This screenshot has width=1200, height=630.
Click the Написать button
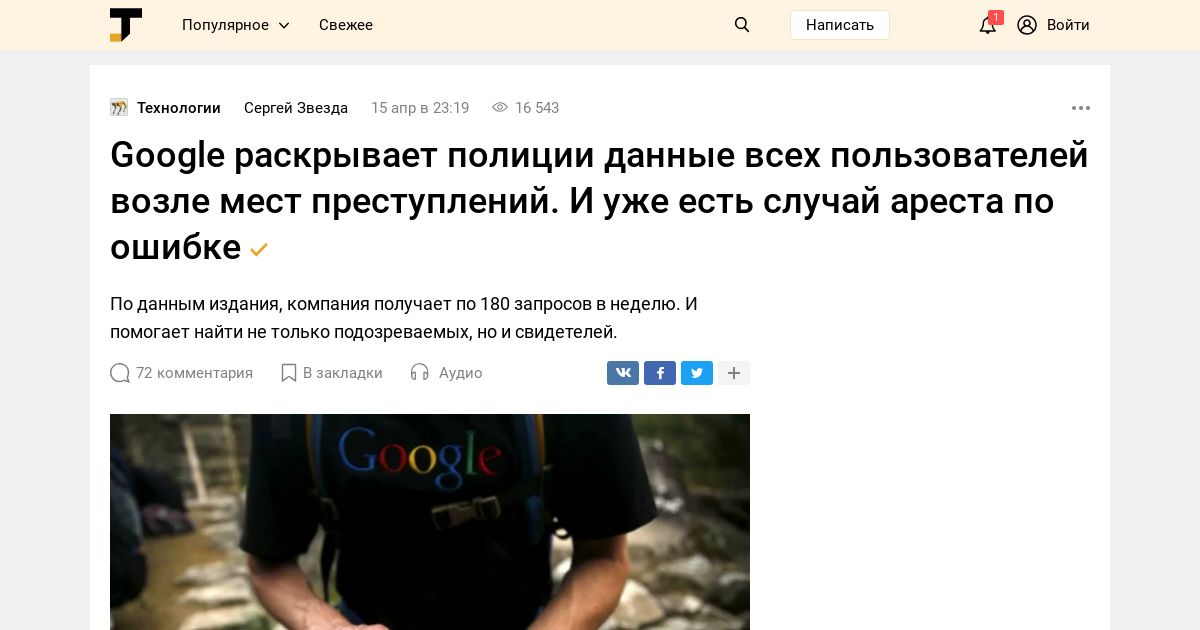pos(840,25)
